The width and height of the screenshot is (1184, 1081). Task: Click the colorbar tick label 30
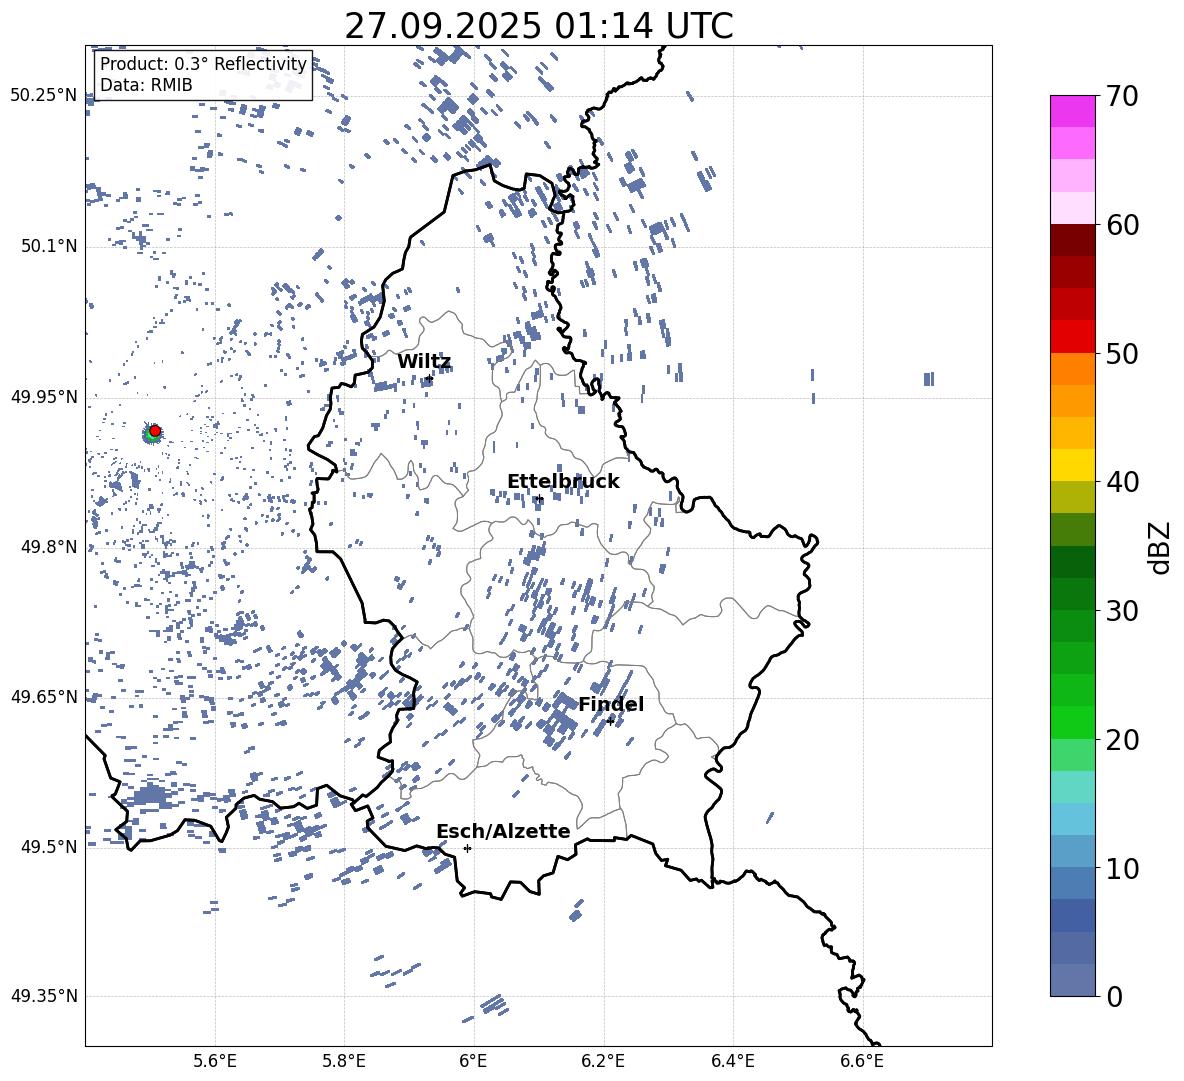click(x=1122, y=610)
